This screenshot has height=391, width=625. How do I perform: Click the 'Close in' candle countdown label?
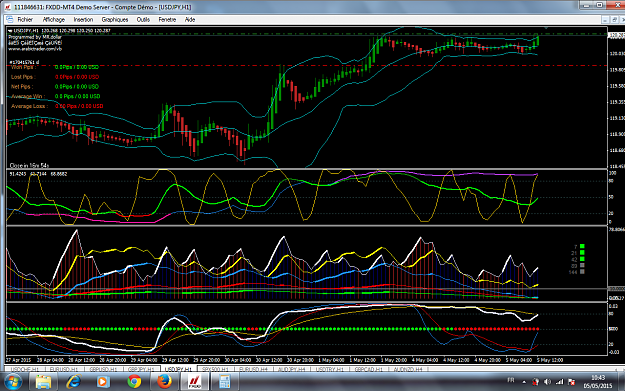tap(29, 165)
